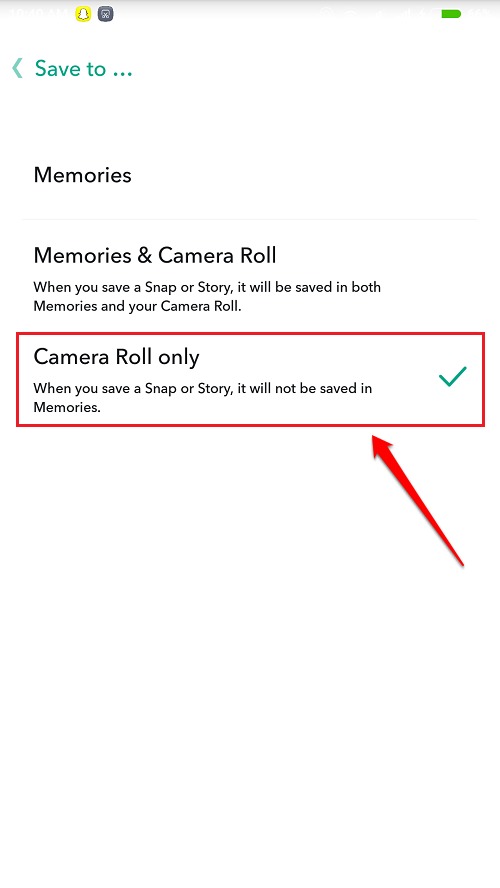Screen dimensions: 500x888
Task: Tap empty area below the options list
Action: click(x=250, y=708)
